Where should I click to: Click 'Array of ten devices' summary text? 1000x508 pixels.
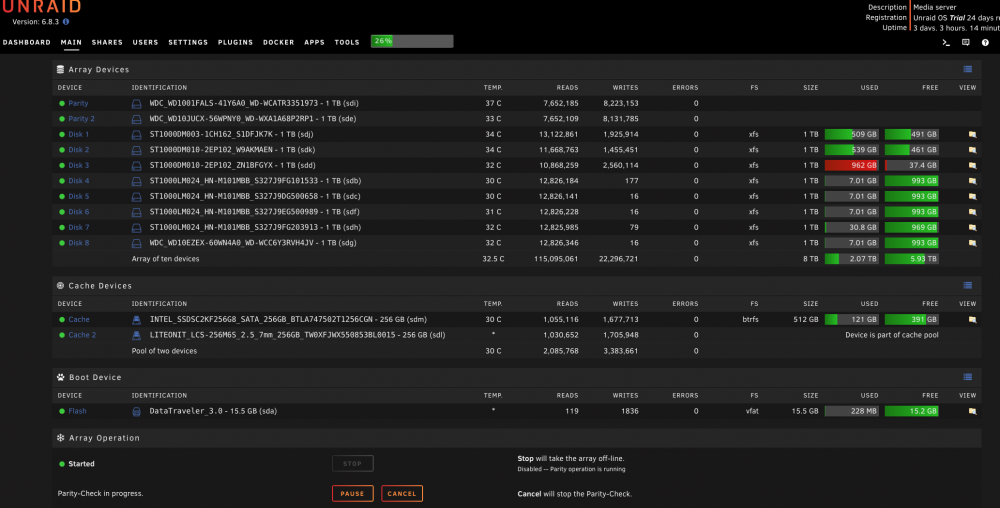click(x=165, y=259)
